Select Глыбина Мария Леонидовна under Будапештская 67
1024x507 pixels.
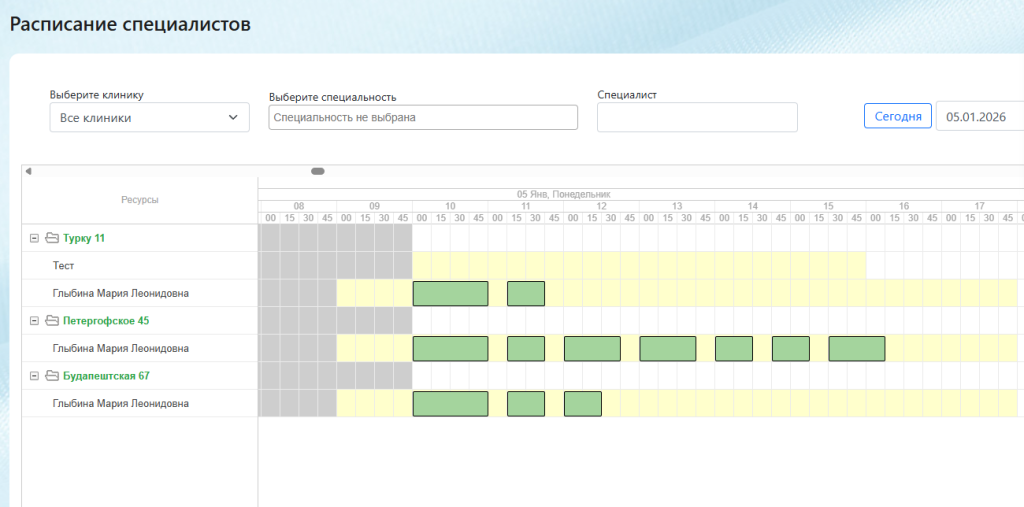tap(120, 403)
